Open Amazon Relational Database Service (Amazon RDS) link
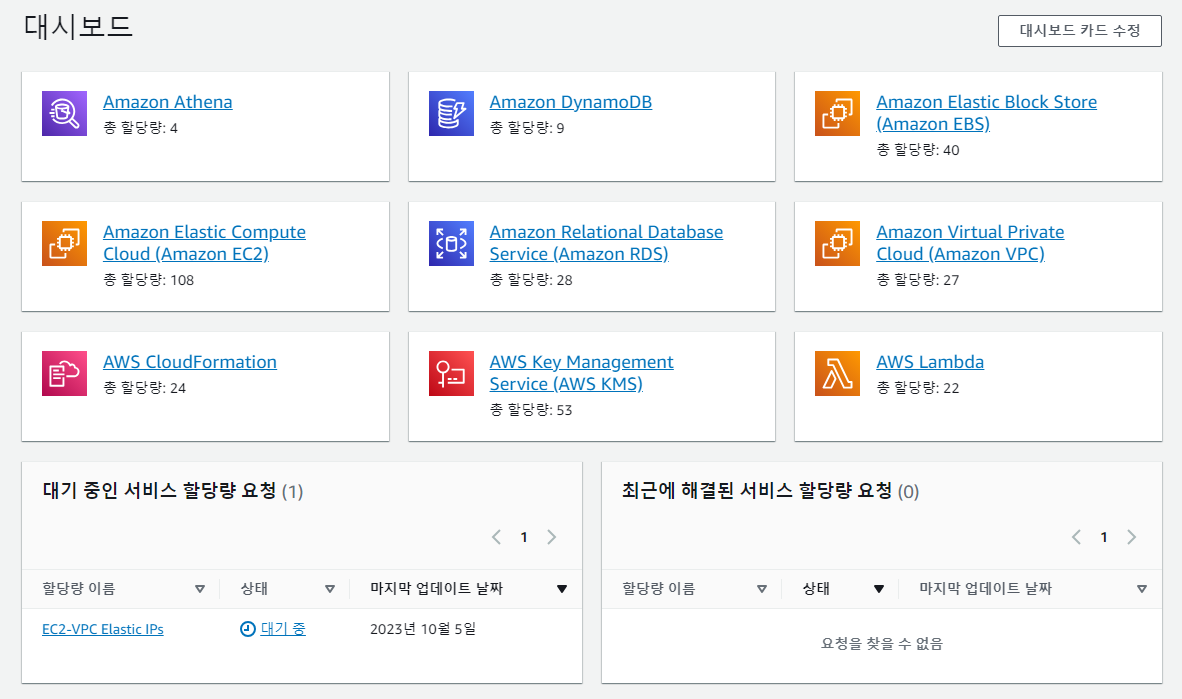1182x699 pixels. coord(606,243)
